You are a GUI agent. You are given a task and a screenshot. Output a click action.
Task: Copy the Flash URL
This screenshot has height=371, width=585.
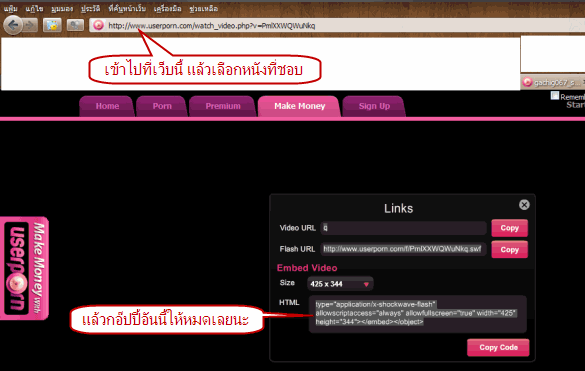(x=509, y=250)
